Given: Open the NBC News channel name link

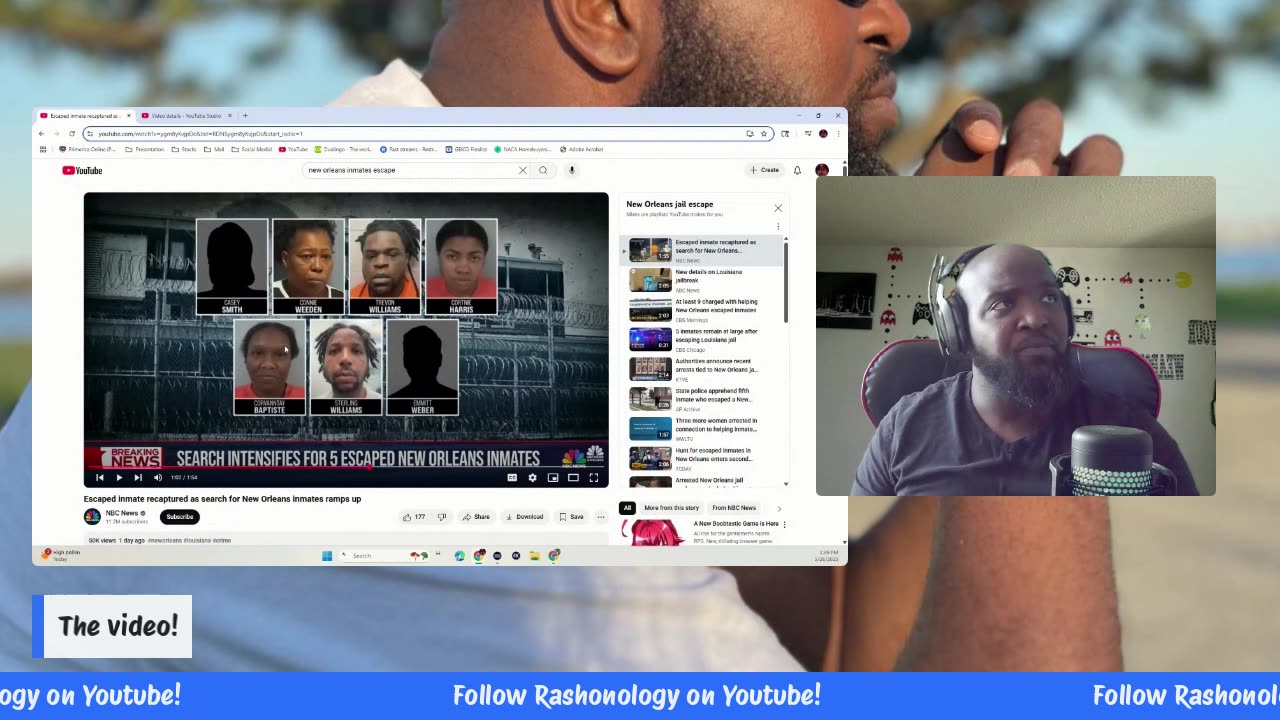Looking at the screenshot, I should pyautogui.click(x=122, y=513).
